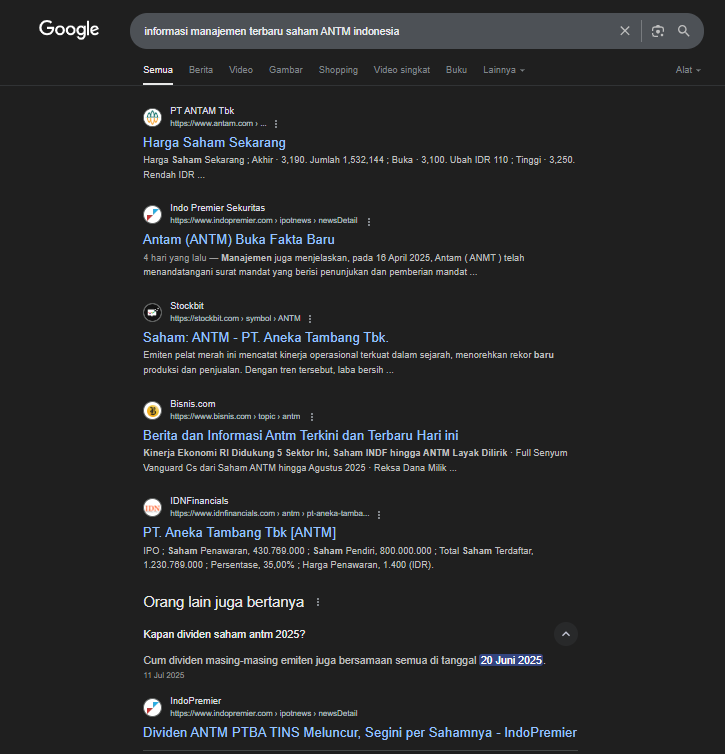Click the Orang lain juga bertanya heading
Screen dimensions: 725x754
click(x=224, y=602)
